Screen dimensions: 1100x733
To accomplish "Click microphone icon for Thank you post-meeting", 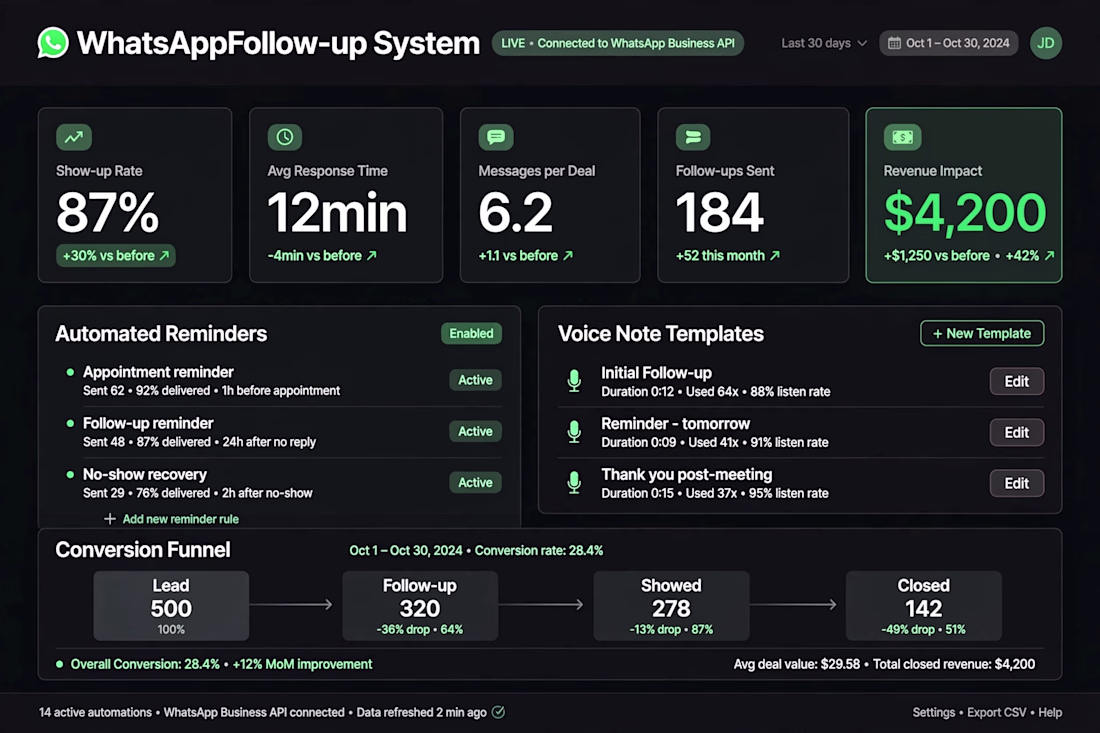I will point(574,483).
